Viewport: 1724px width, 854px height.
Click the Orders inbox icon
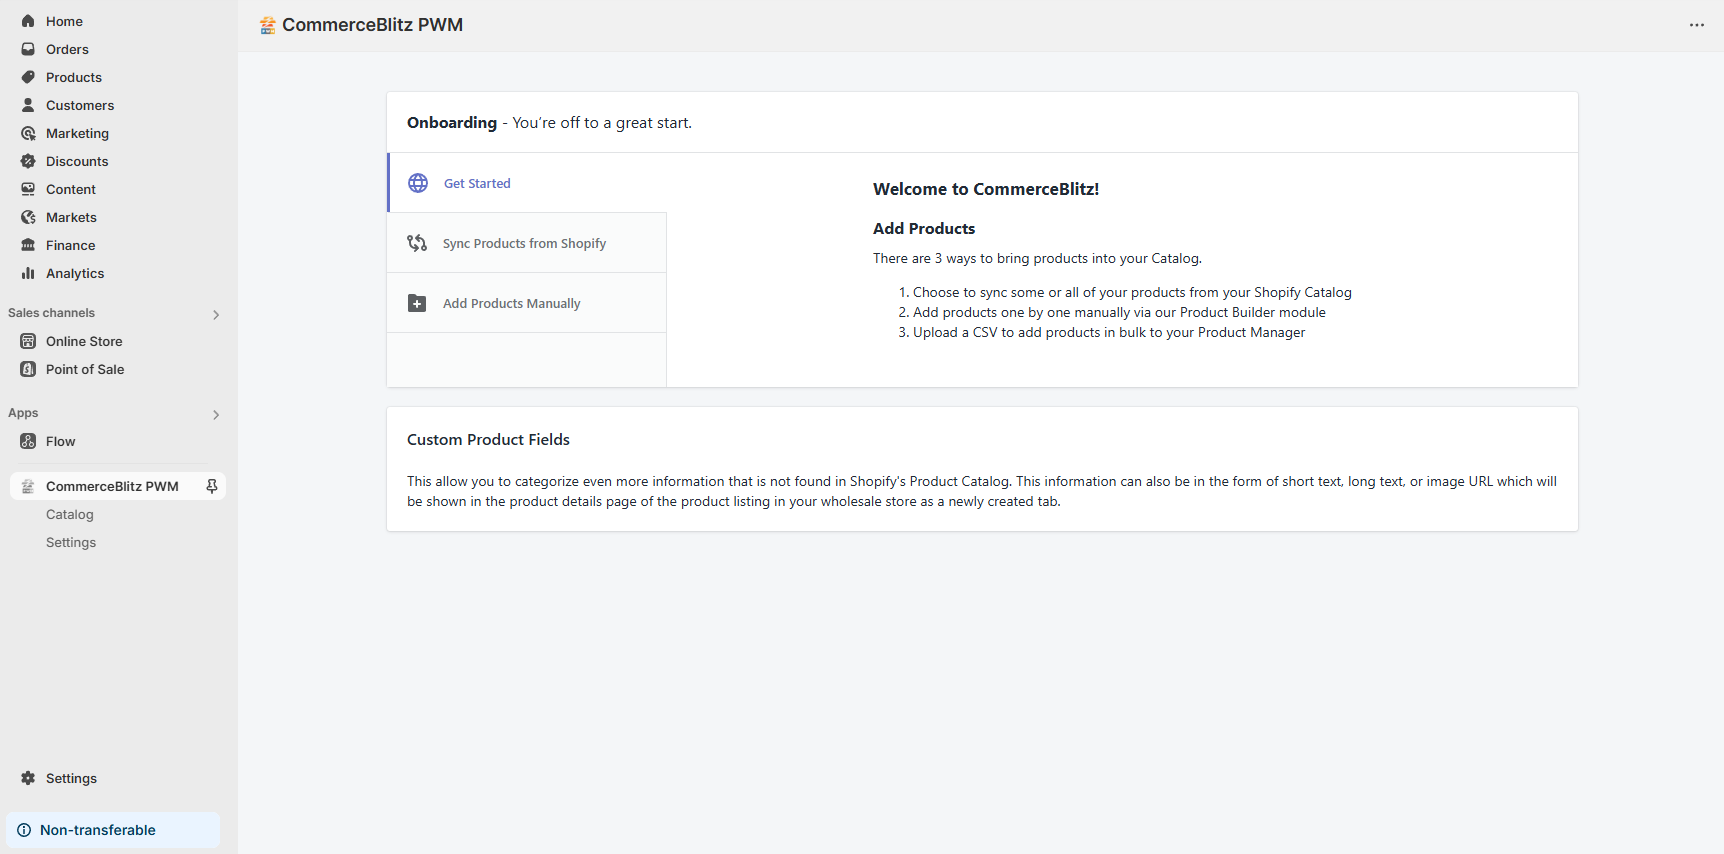28,49
